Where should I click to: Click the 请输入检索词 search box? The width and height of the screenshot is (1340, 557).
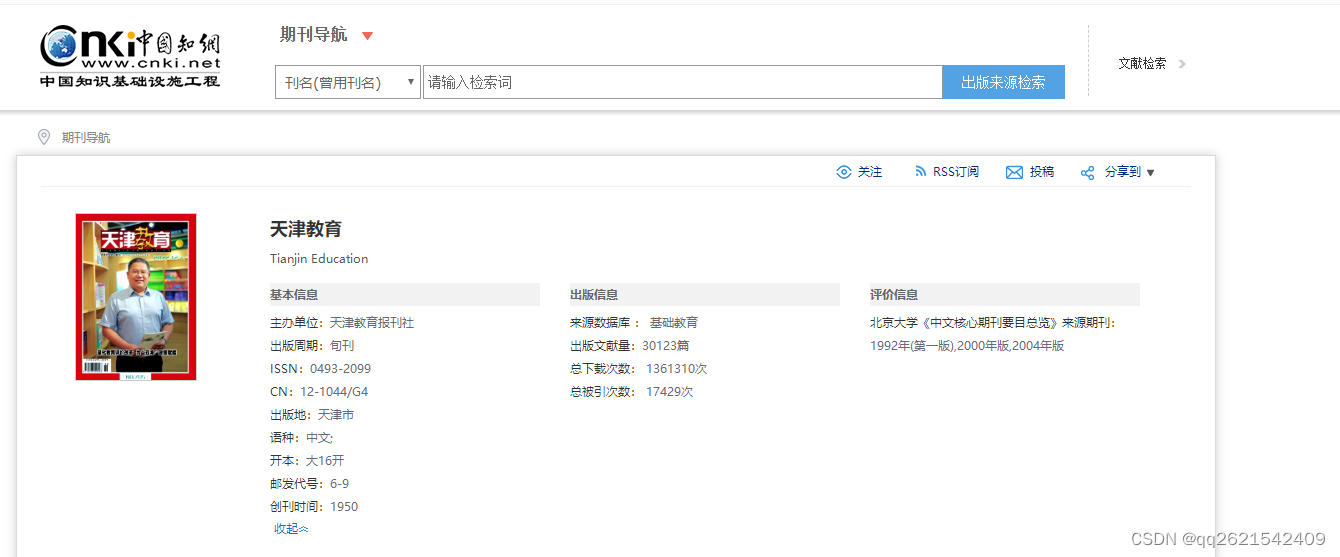(682, 82)
